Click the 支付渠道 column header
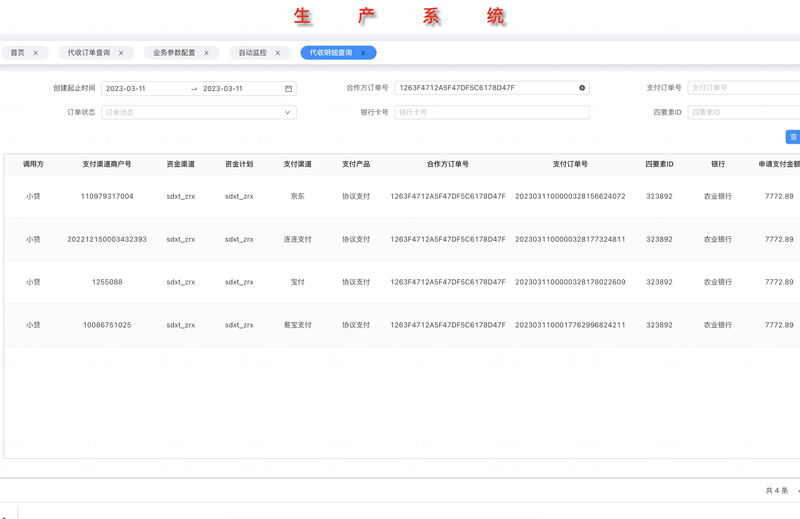The height and width of the screenshot is (519, 800). coord(297,164)
